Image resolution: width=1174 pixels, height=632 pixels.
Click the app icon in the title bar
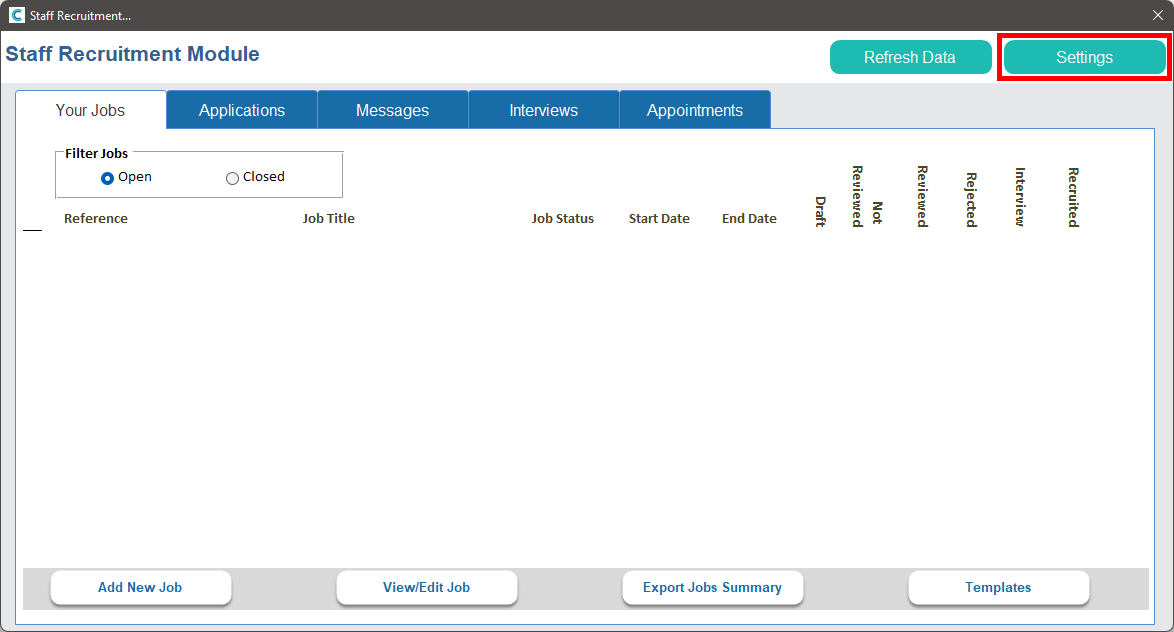pos(16,15)
